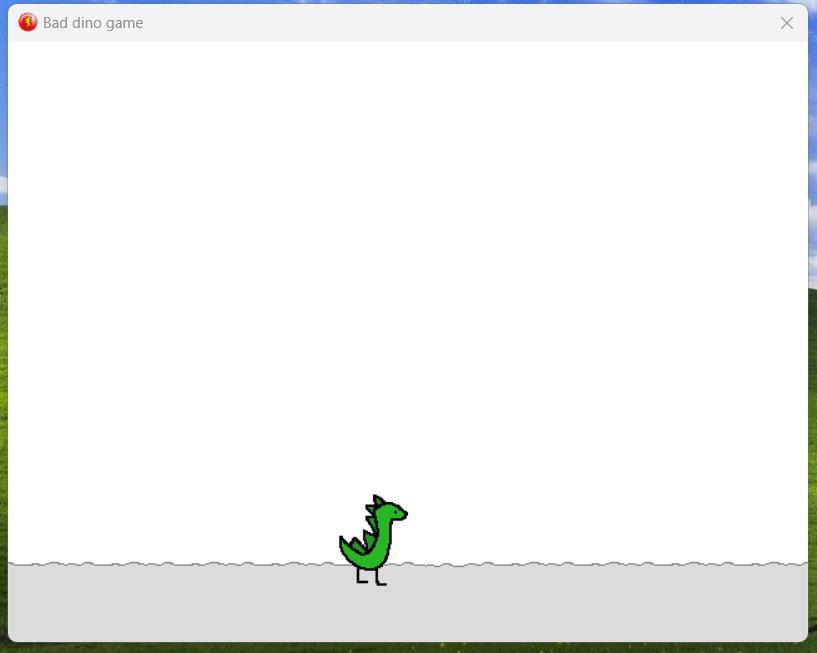
Task: Click the white sky above the dinosaur
Action: (x=375, y=300)
